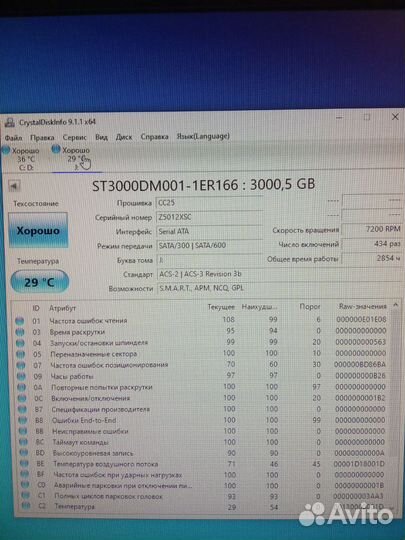405x540 pixels.
Task: Open the Справка menu
Action: click(x=154, y=137)
